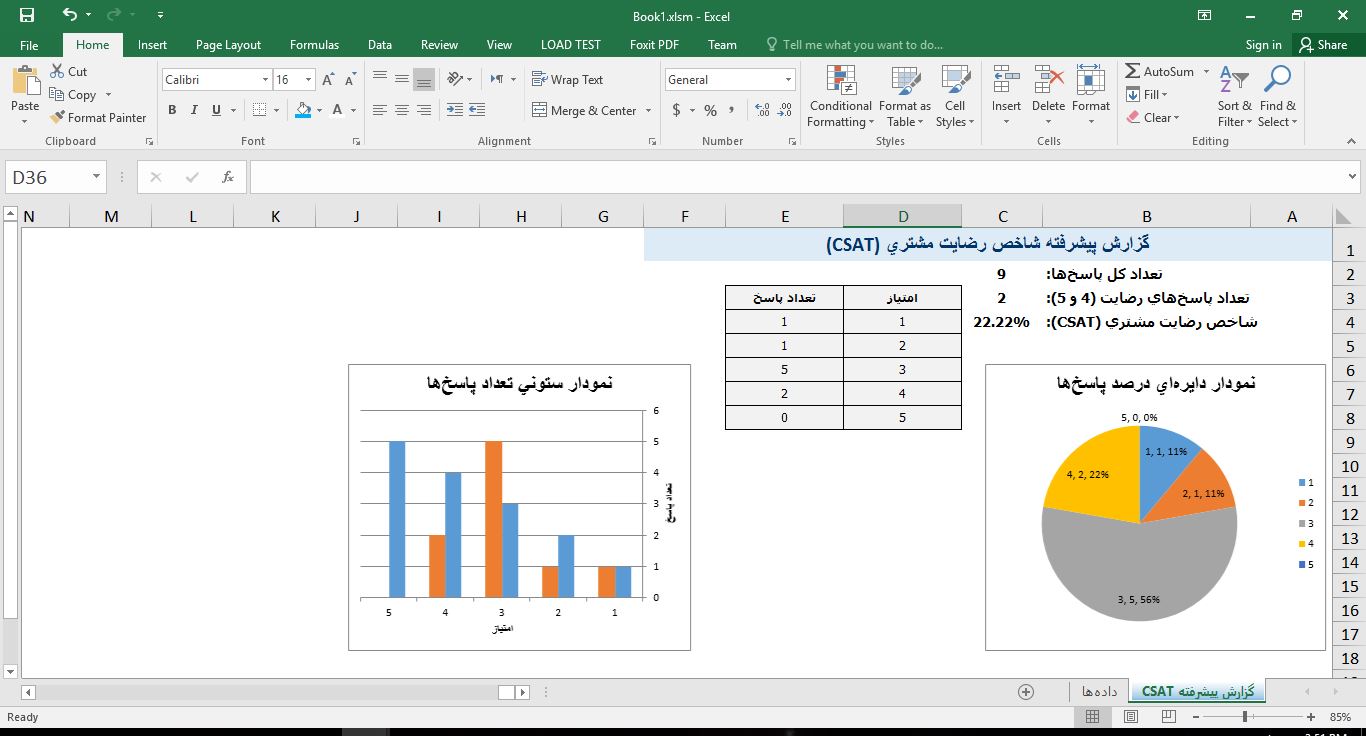1366x736 pixels.
Task: Toggle Underline formatting
Action: tap(216, 110)
